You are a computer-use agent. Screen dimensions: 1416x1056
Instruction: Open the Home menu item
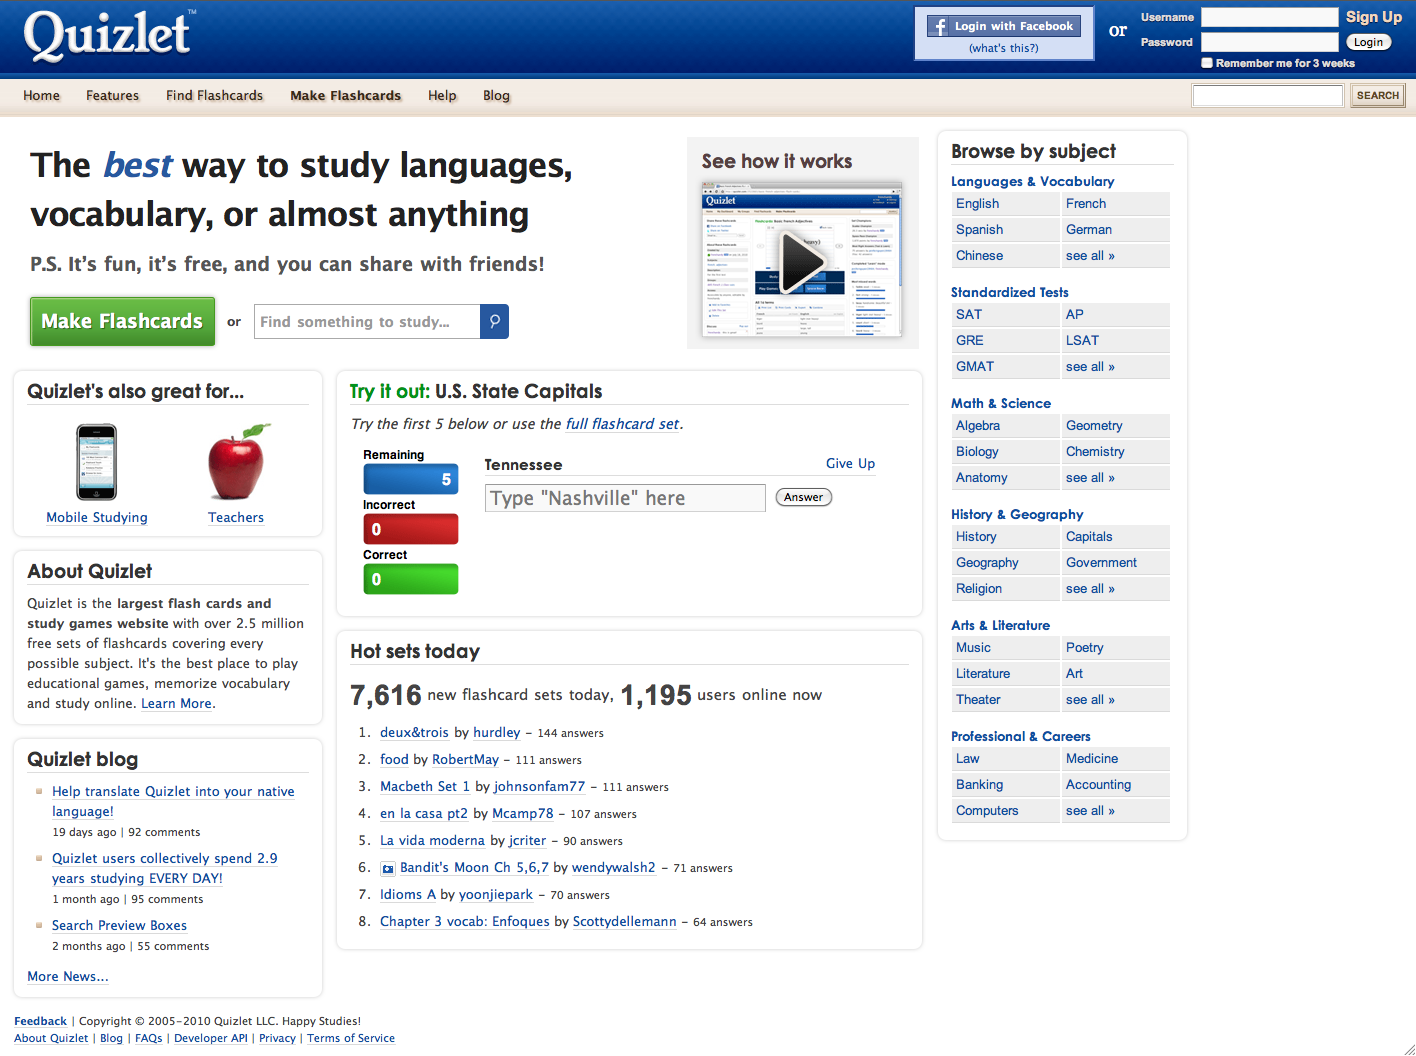[x=42, y=95]
